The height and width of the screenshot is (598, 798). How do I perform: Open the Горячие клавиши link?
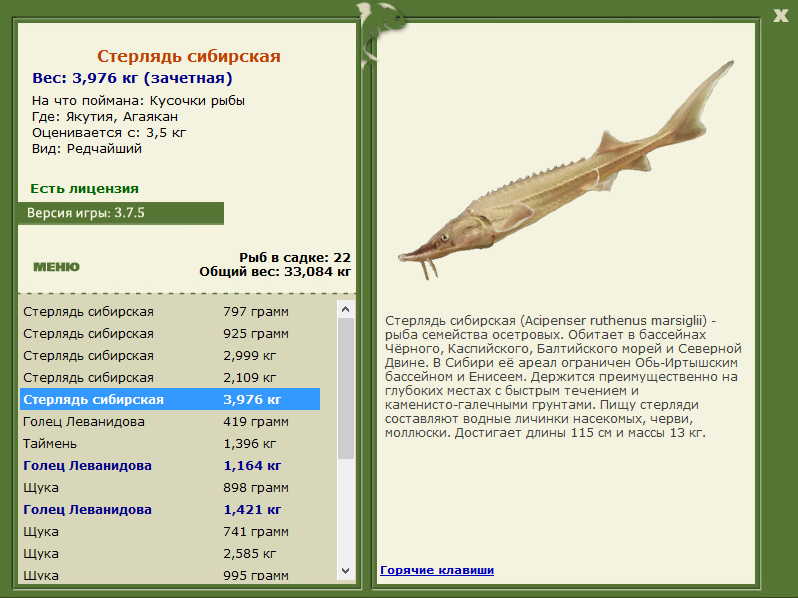(437, 570)
